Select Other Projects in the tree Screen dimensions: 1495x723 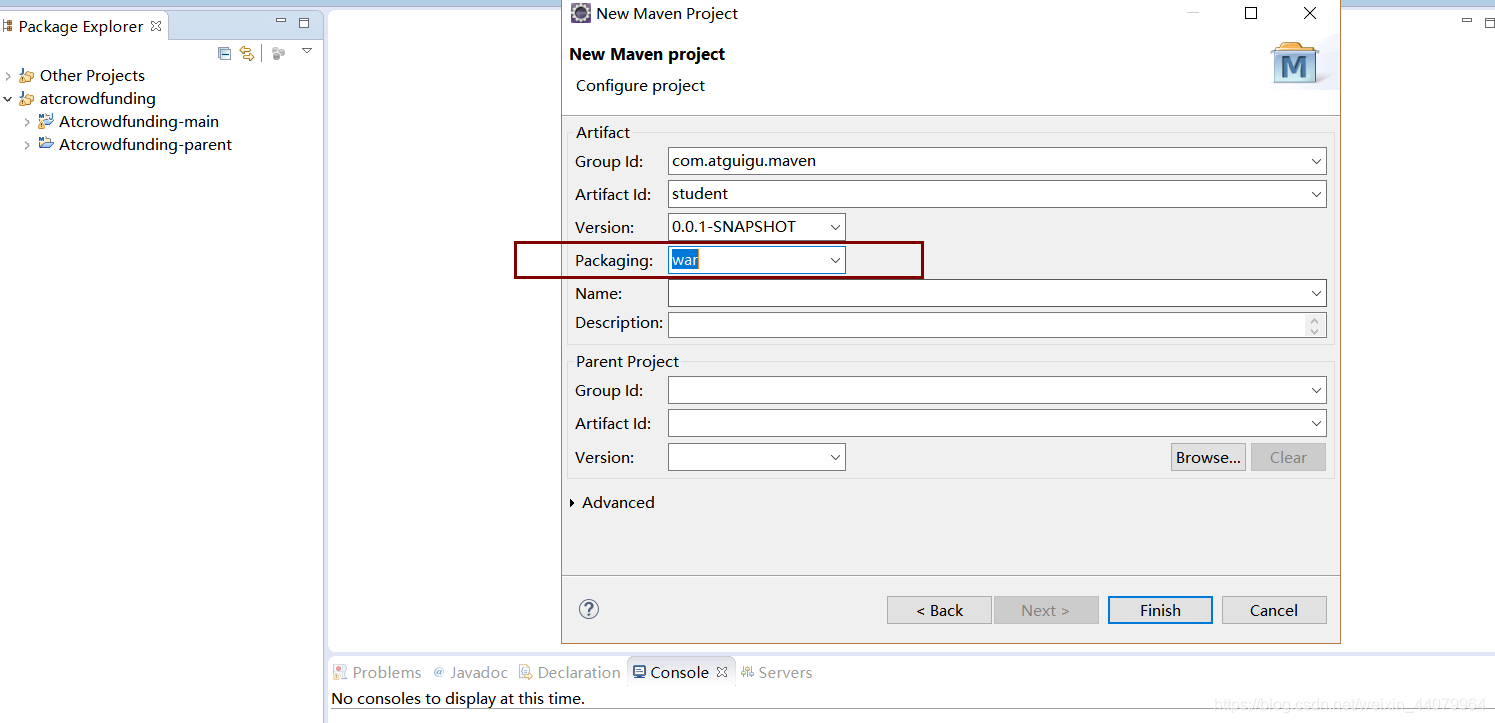click(92, 76)
